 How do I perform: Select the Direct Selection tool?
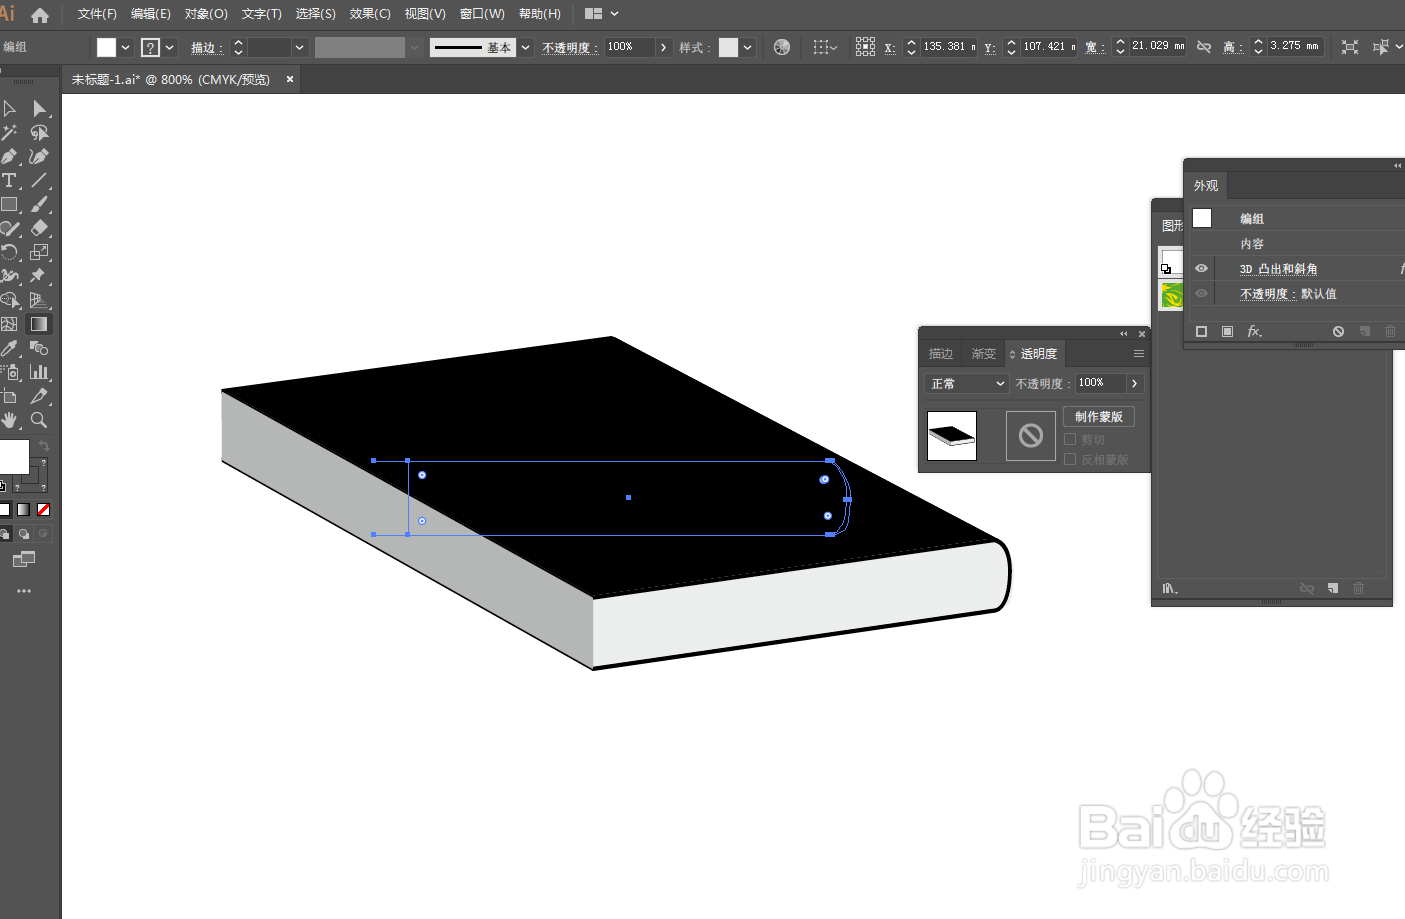tap(39, 108)
